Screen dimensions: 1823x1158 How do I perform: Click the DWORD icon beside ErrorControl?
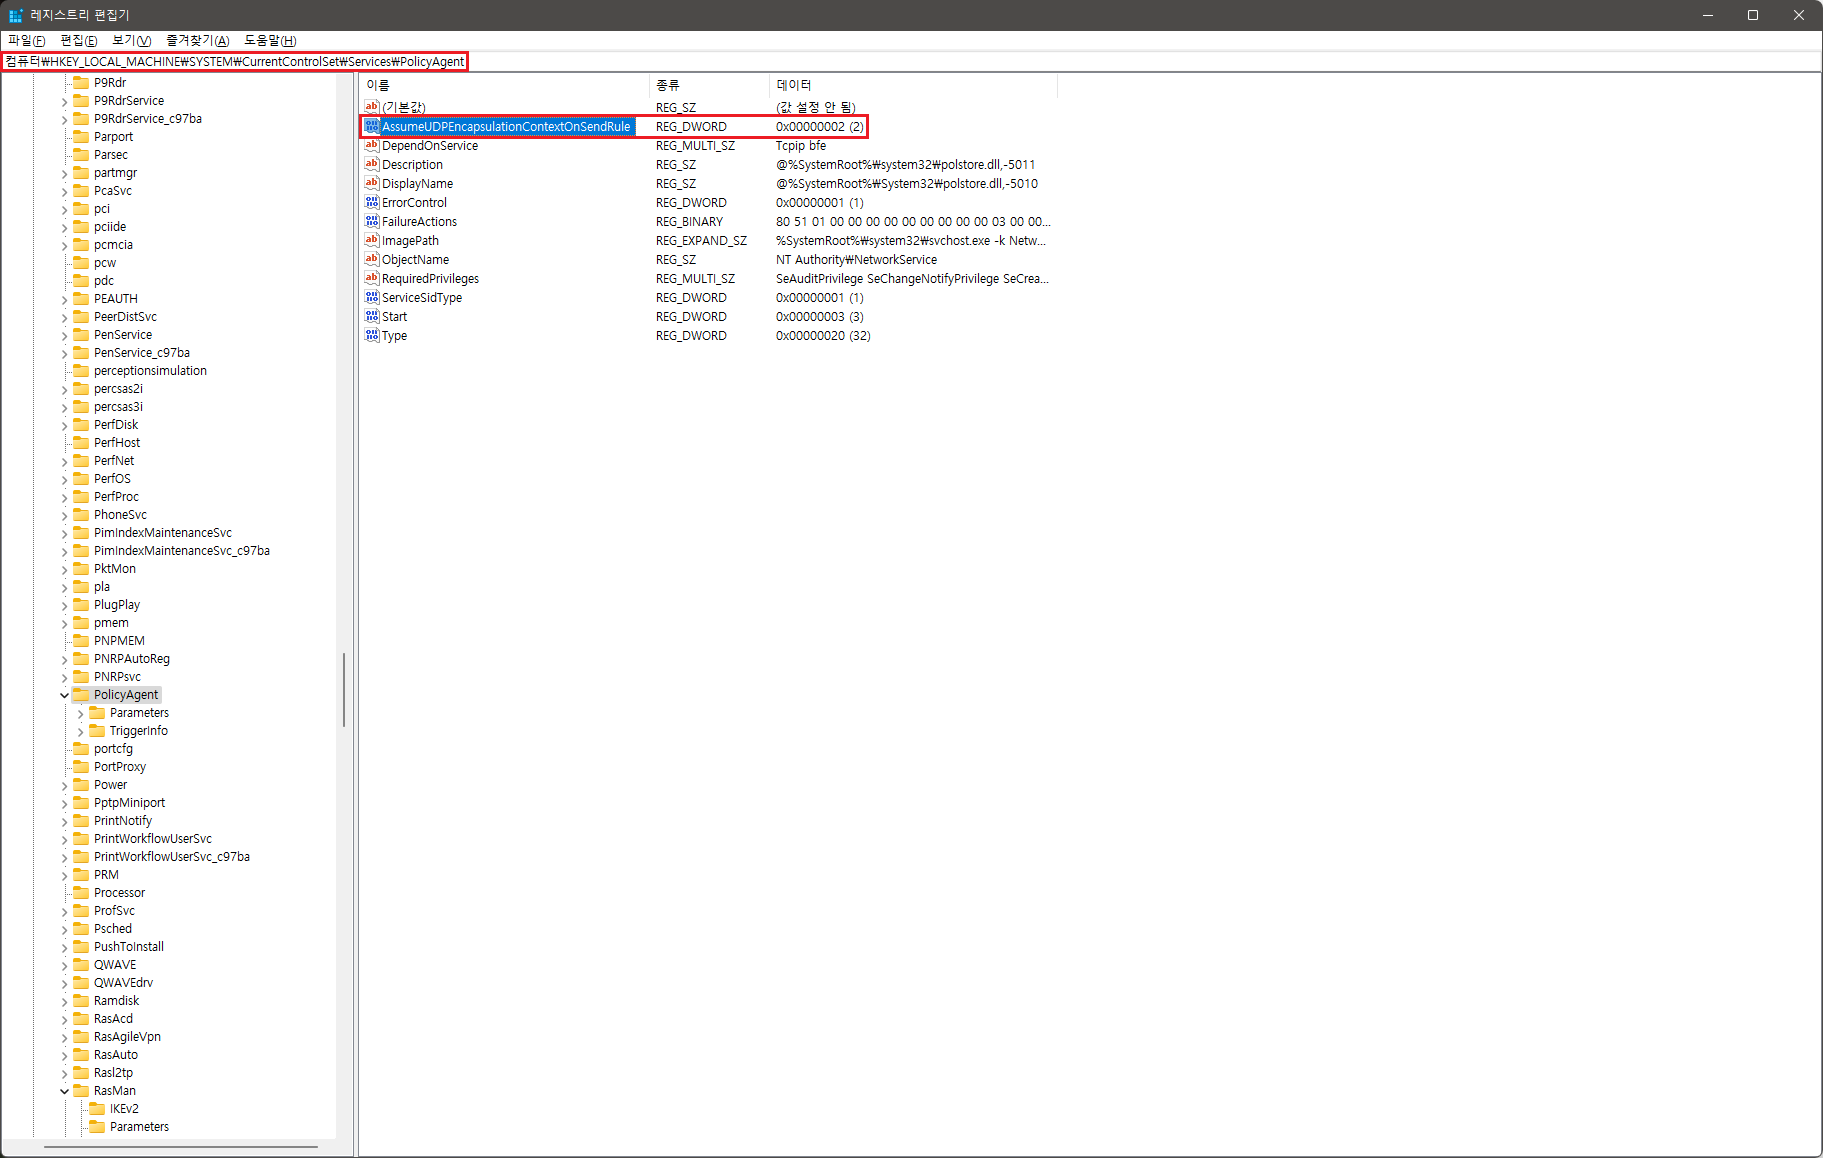(x=372, y=202)
